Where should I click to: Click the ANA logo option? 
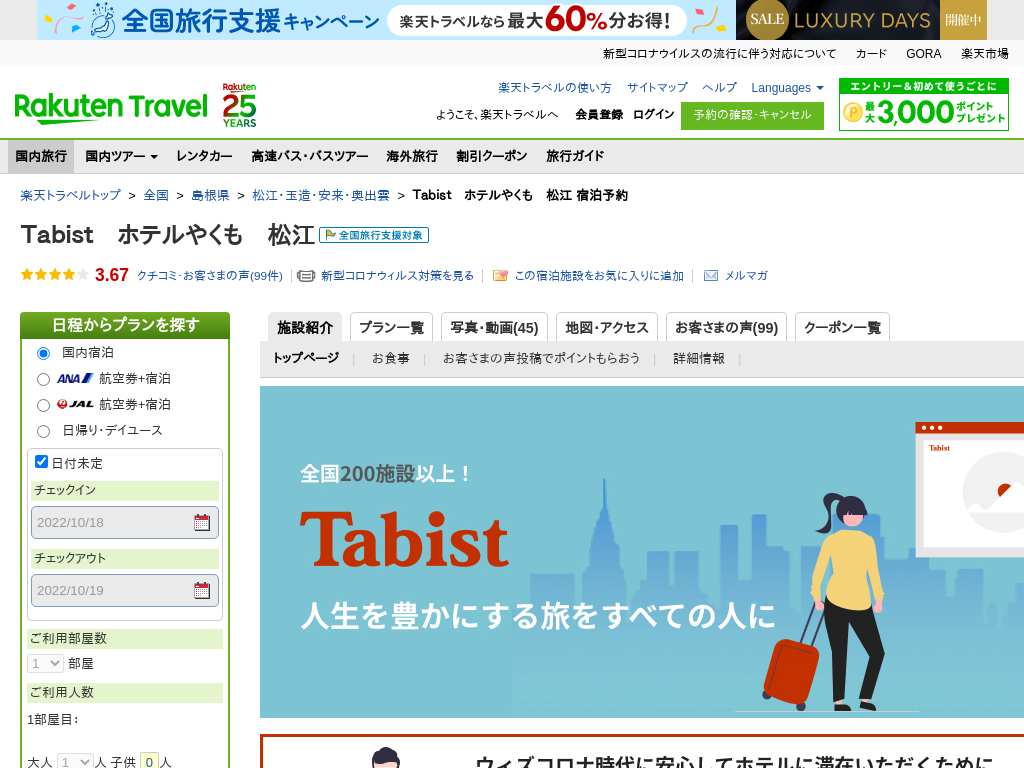pos(75,378)
